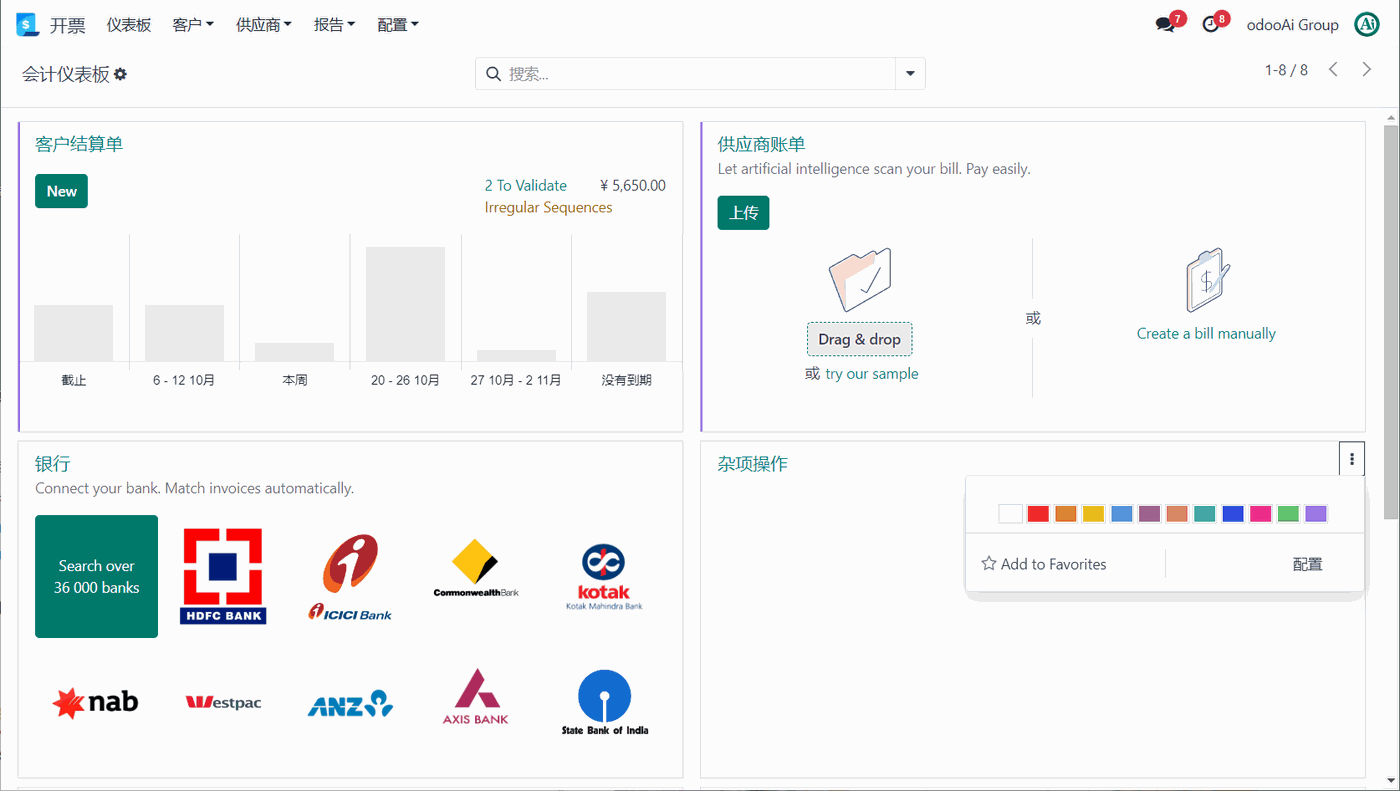Select 配置 in the card popup menu
The image size is (1400, 791).
pyautogui.click(x=1308, y=564)
